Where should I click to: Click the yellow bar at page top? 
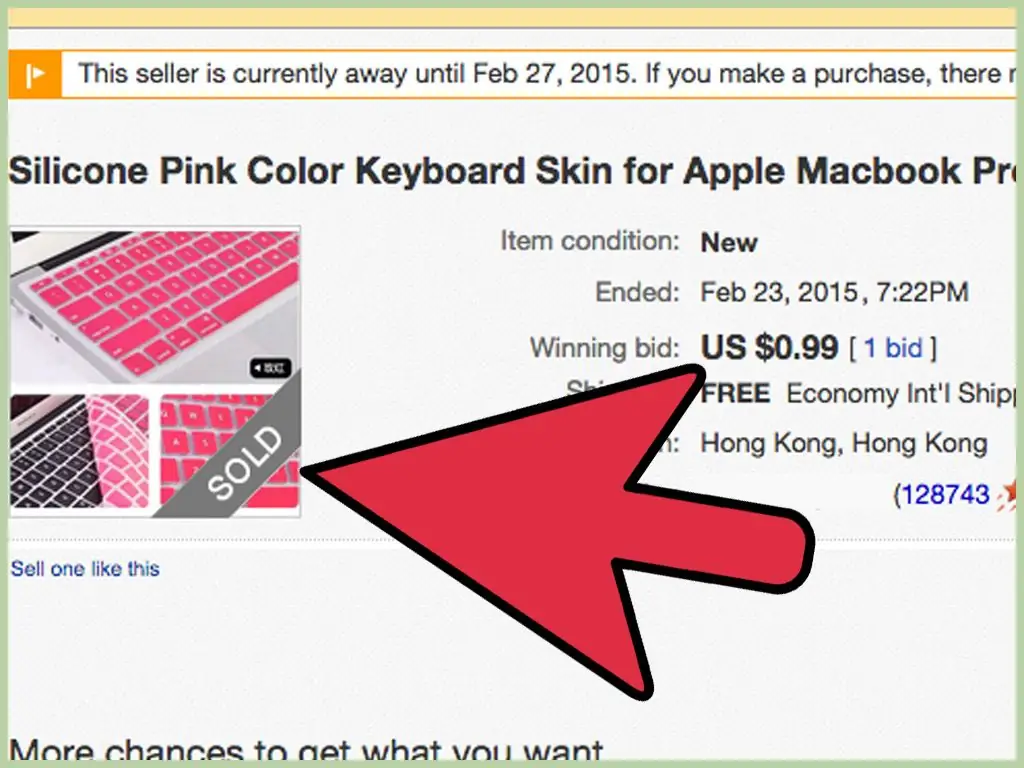[513, 18]
